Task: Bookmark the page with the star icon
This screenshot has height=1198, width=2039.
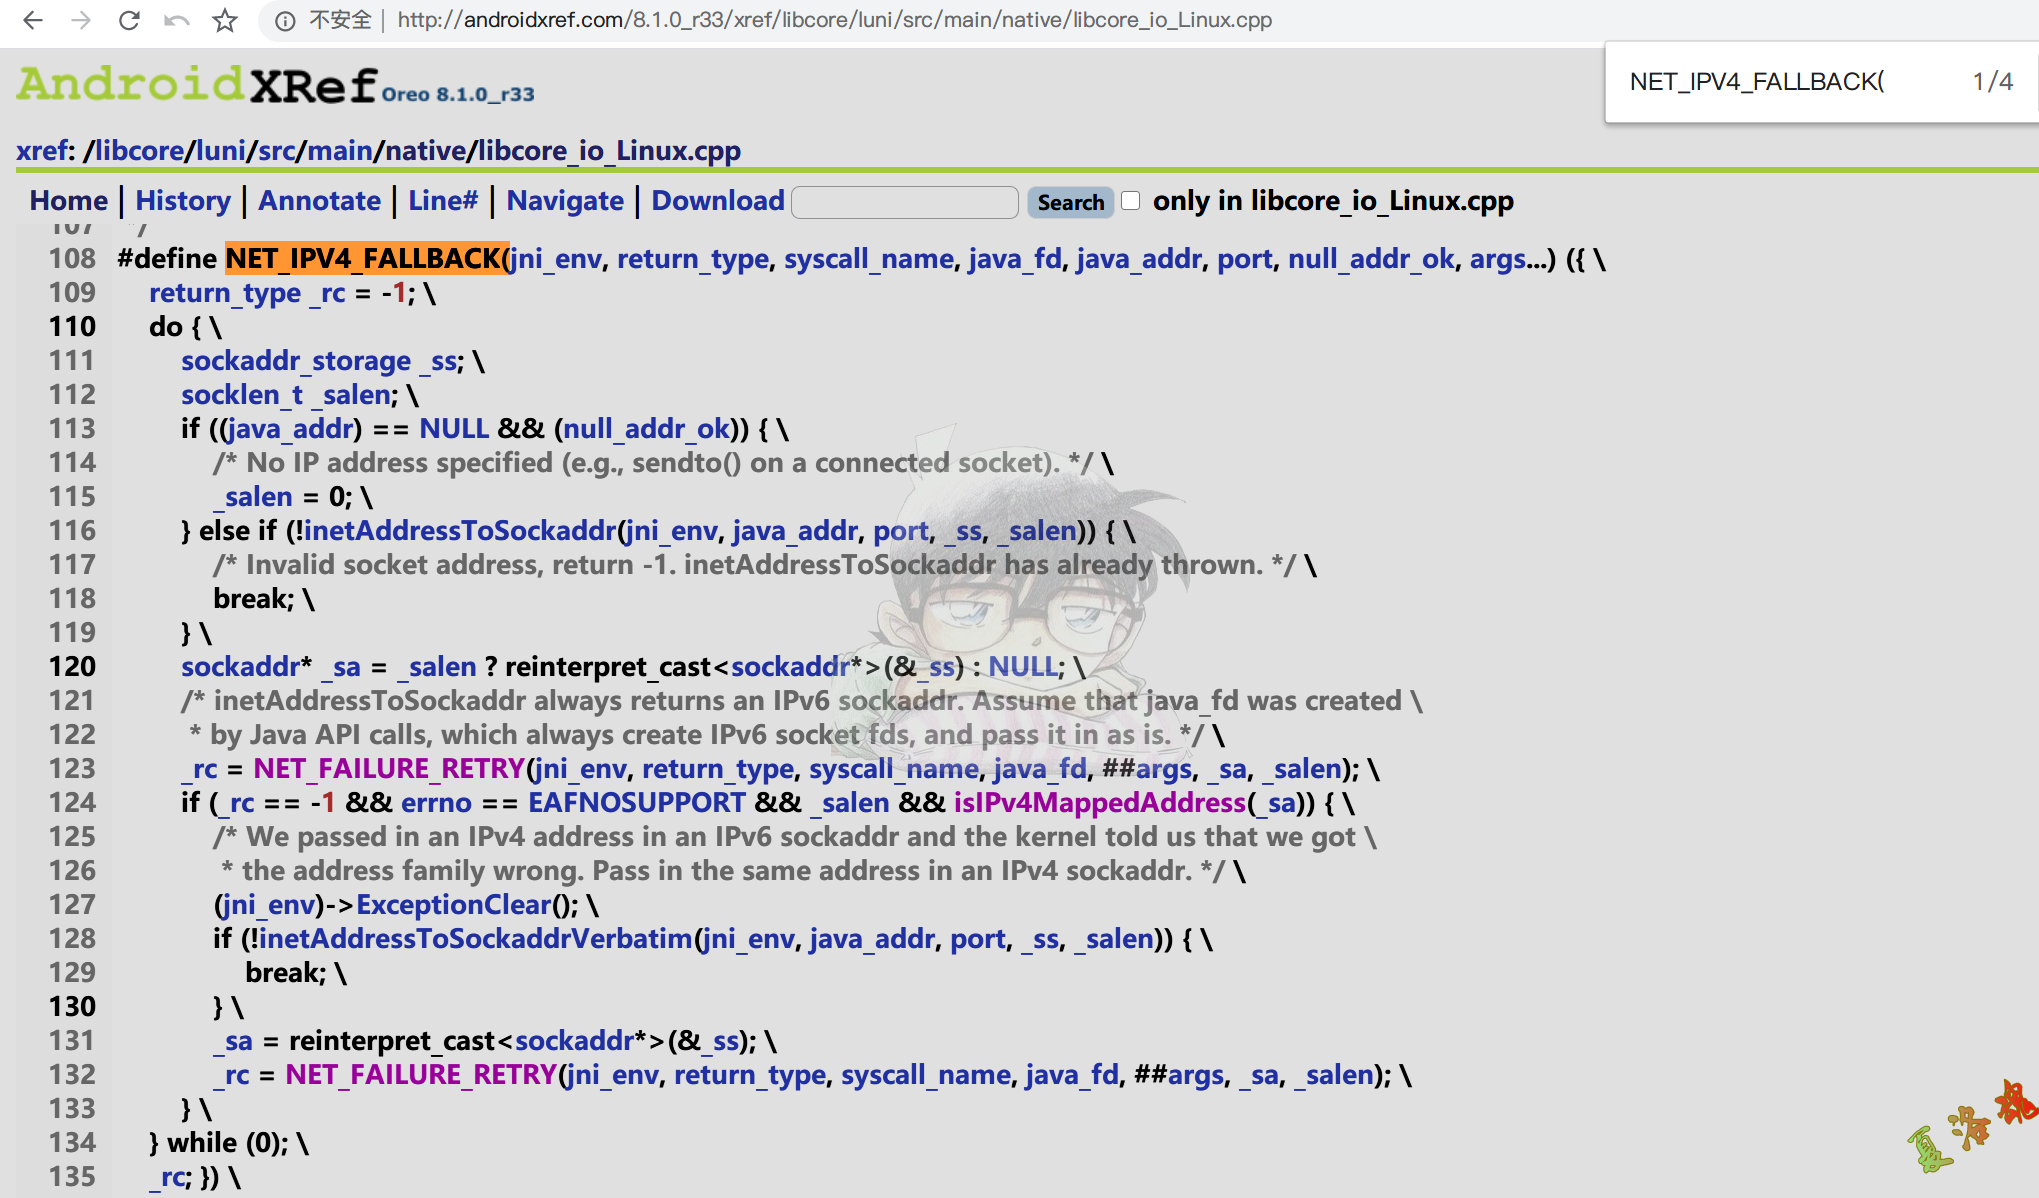Action: pyautogui.click(x=225, y=20)
